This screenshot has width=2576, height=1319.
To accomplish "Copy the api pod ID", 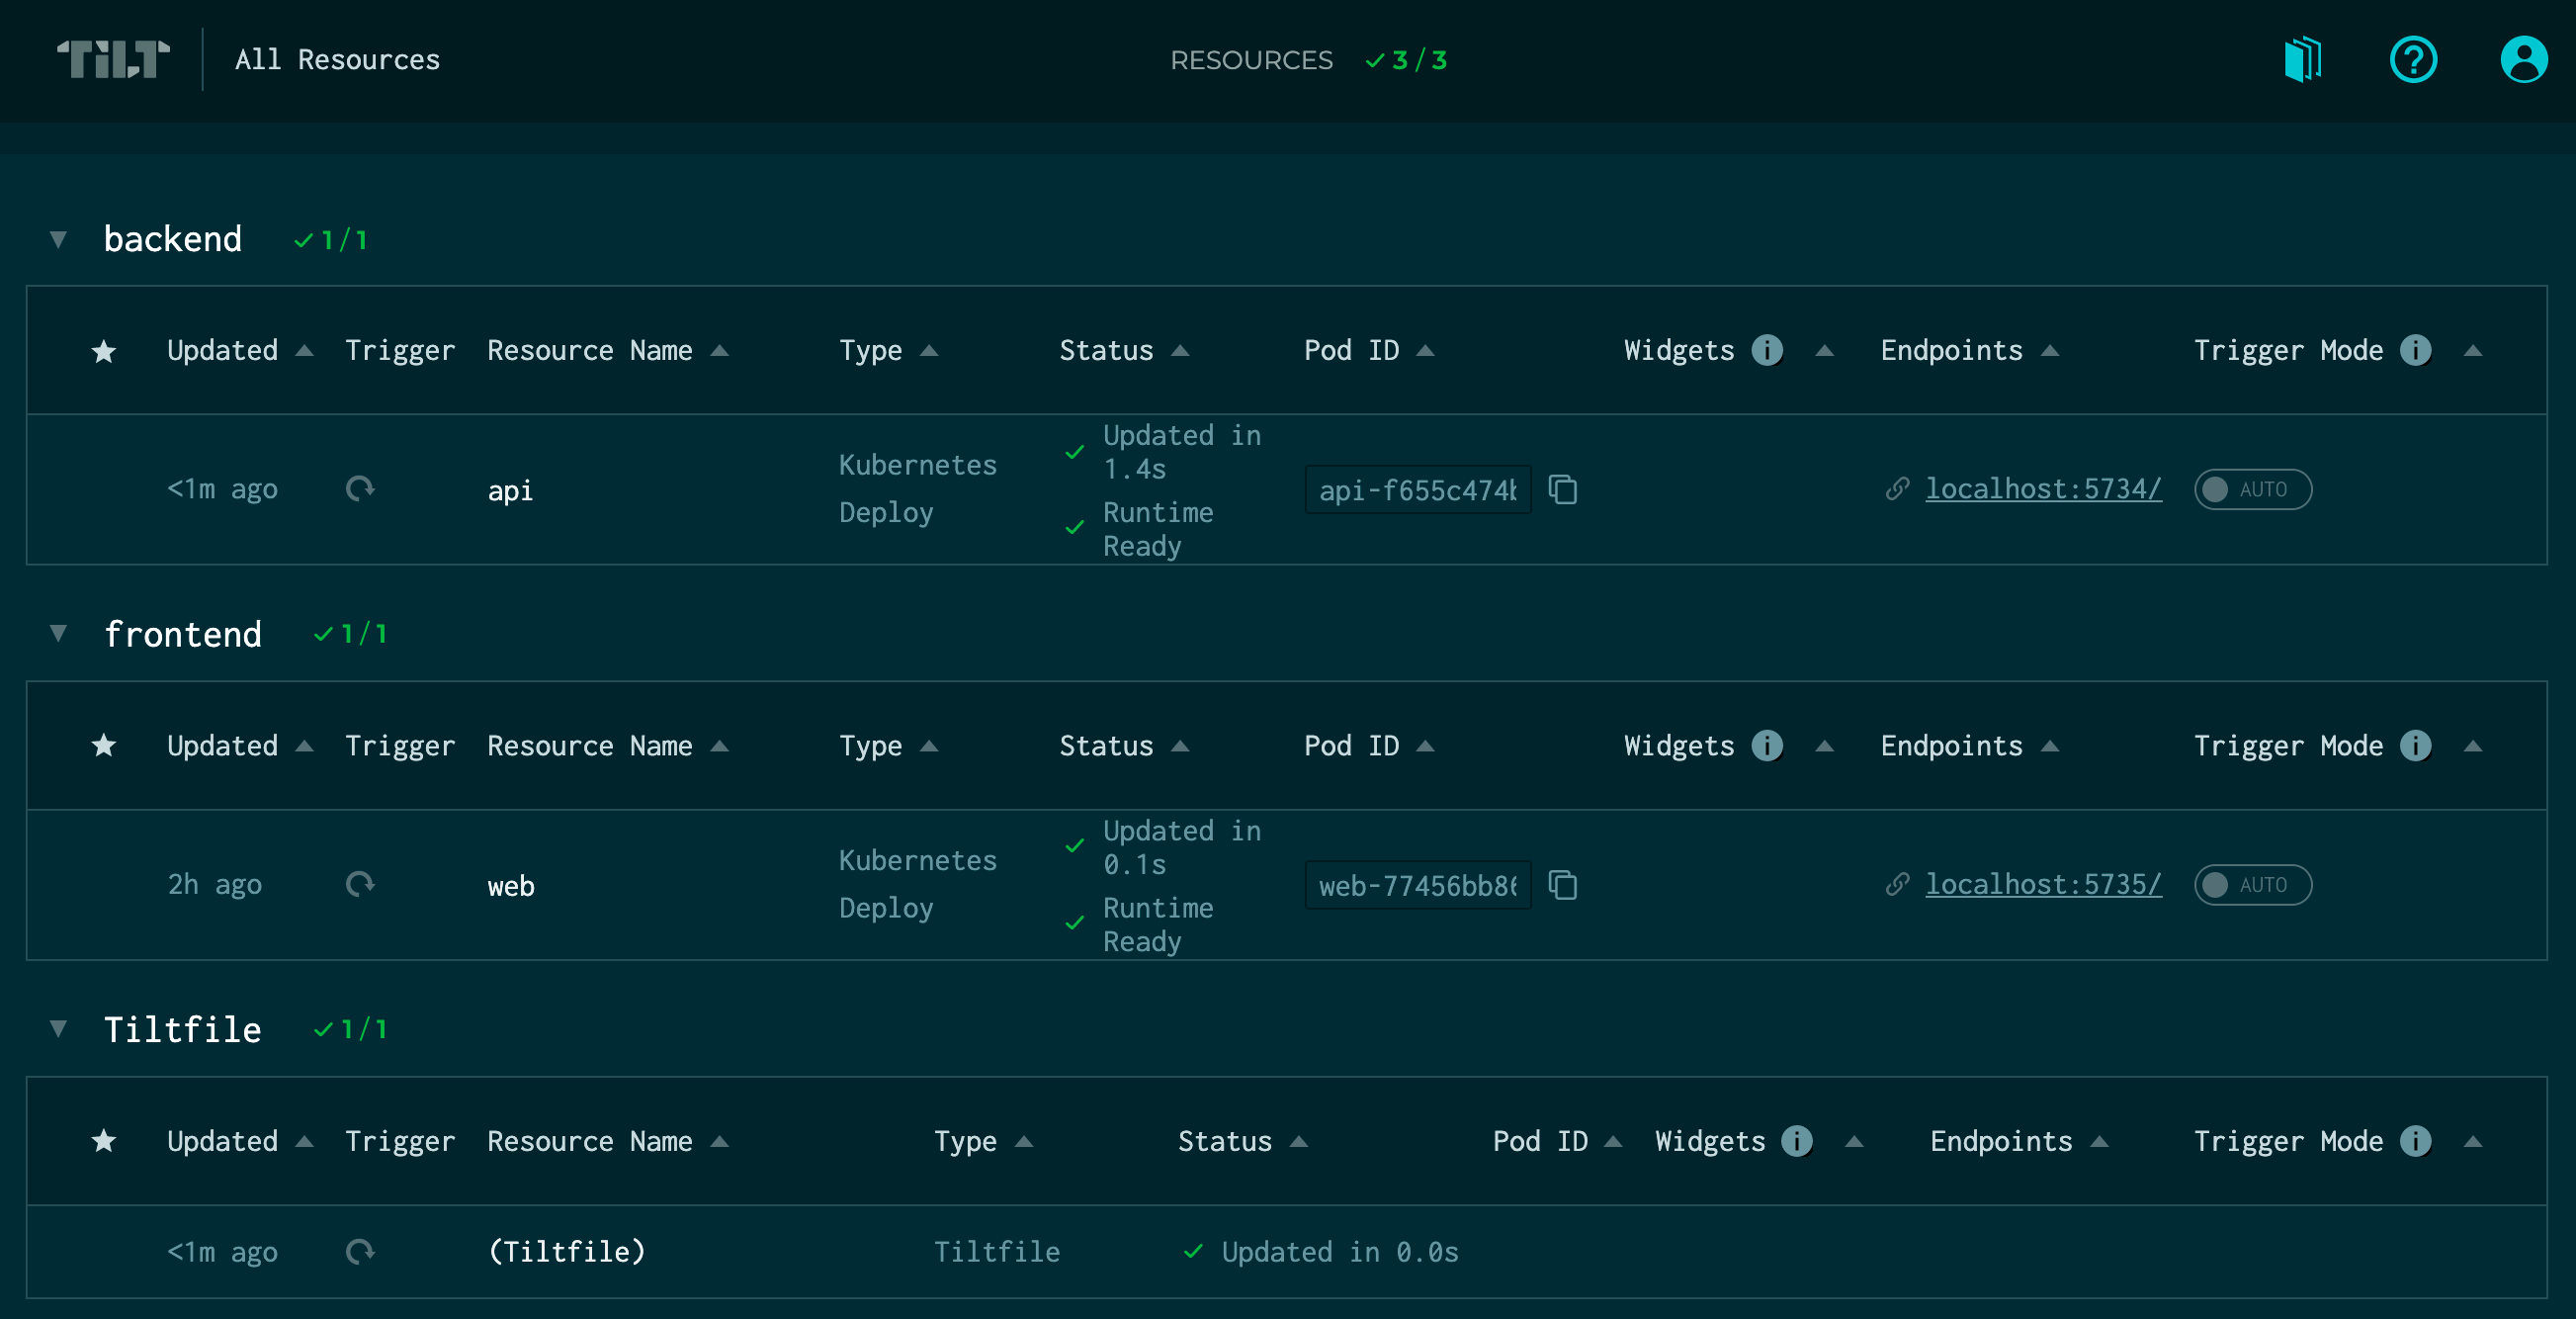I will click(1563, 489).
